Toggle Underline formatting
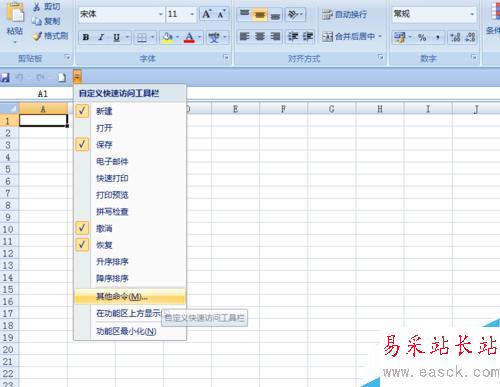 (116, 37)
